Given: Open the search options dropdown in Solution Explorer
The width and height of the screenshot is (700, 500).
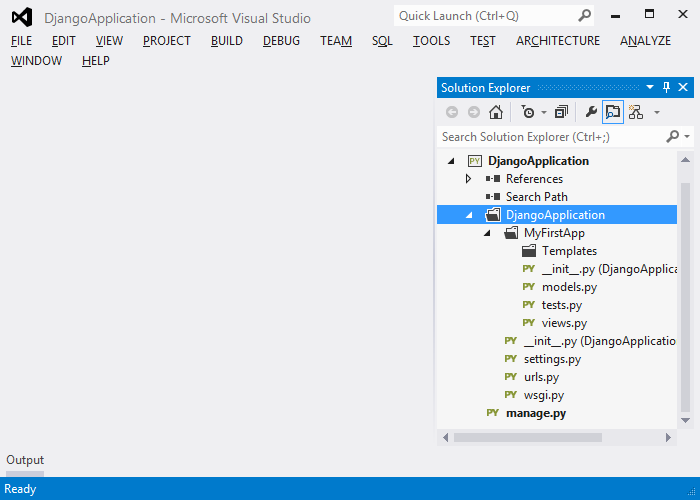Looking at the screenshot, I should coord(687,137).
